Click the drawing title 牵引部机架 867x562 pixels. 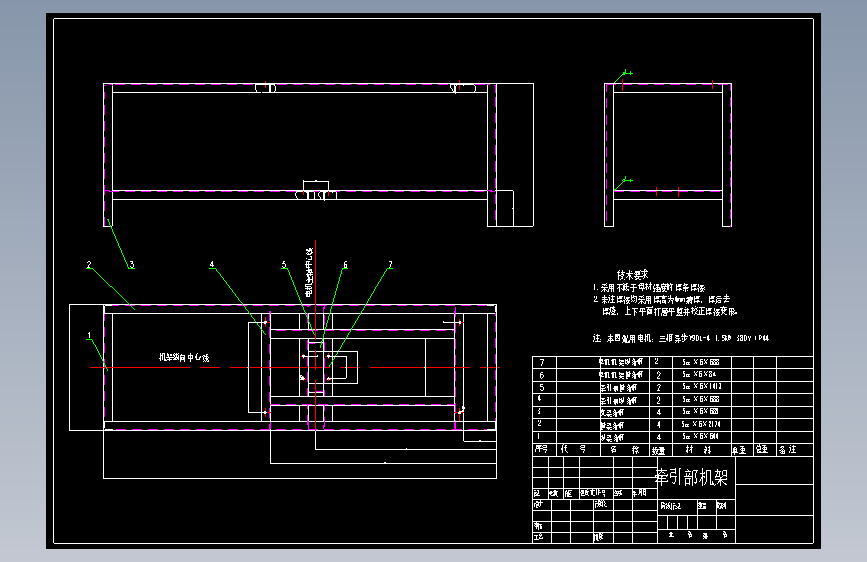(691, 477)
